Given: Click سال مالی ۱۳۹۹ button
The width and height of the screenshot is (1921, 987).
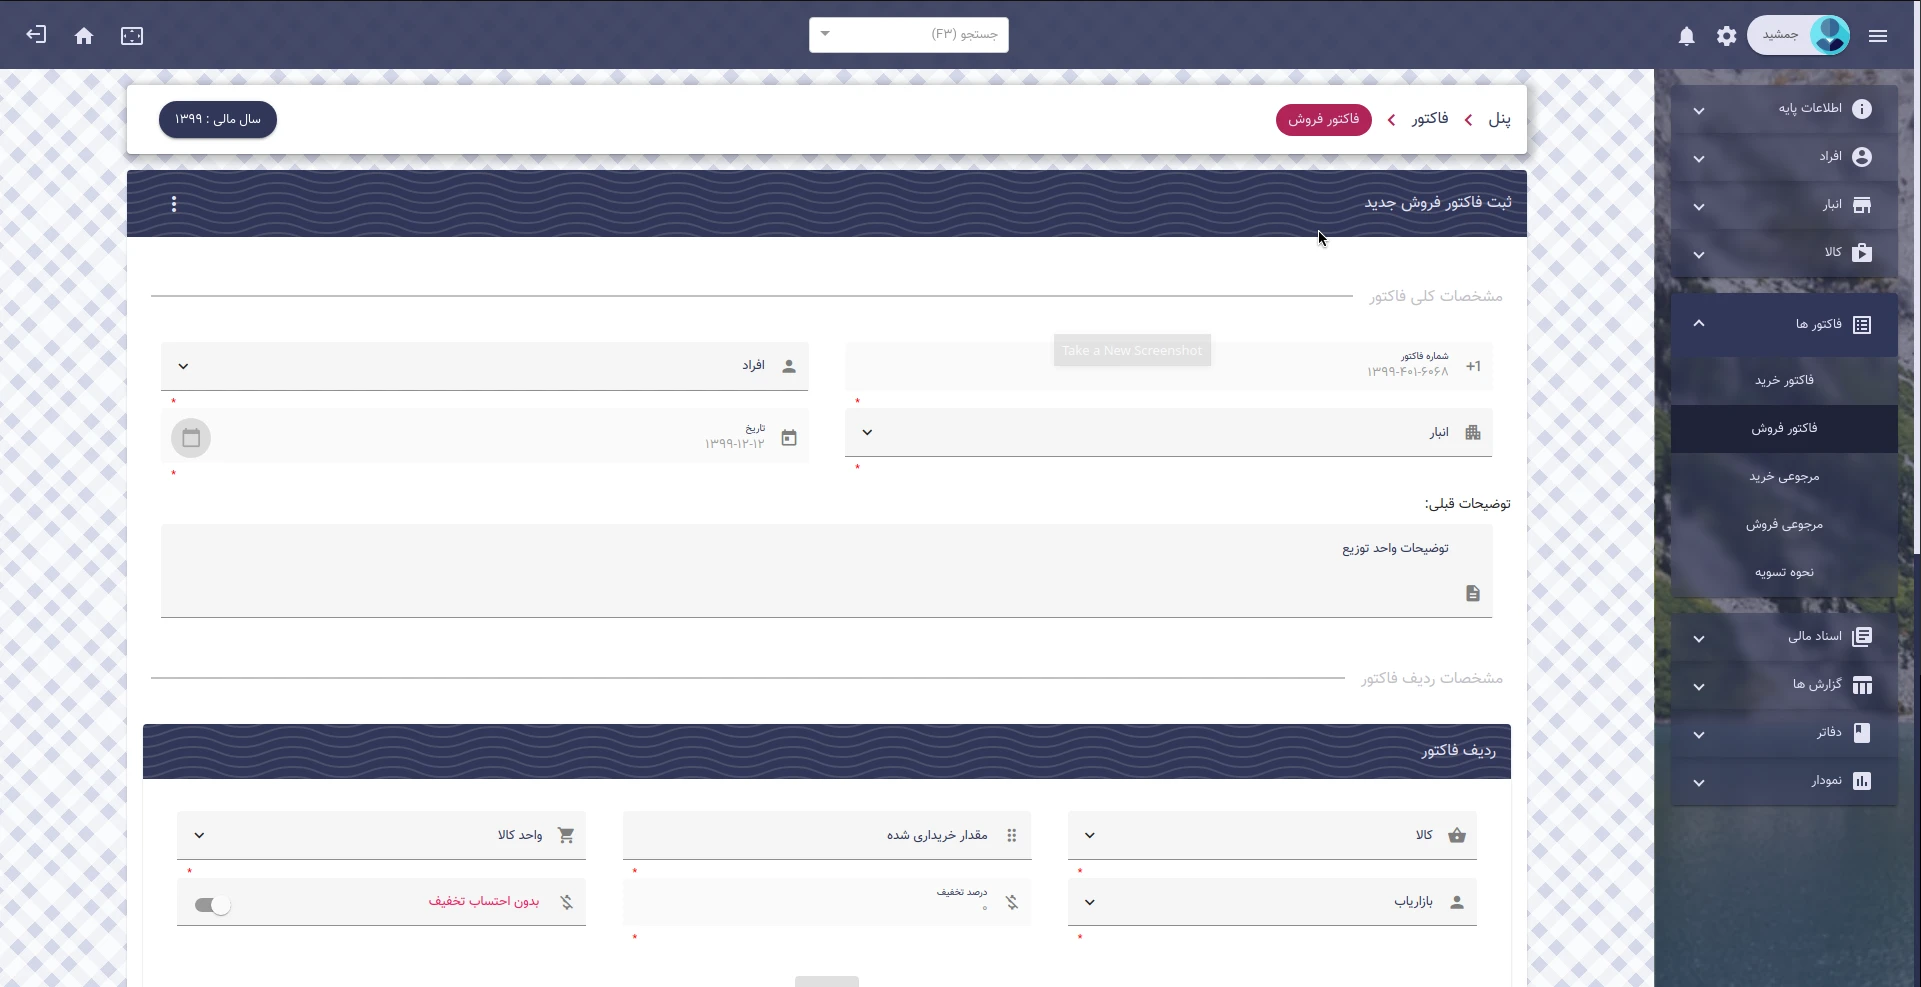Looking at the screenshot, I should pyautogui.click(x=218, y=119).
